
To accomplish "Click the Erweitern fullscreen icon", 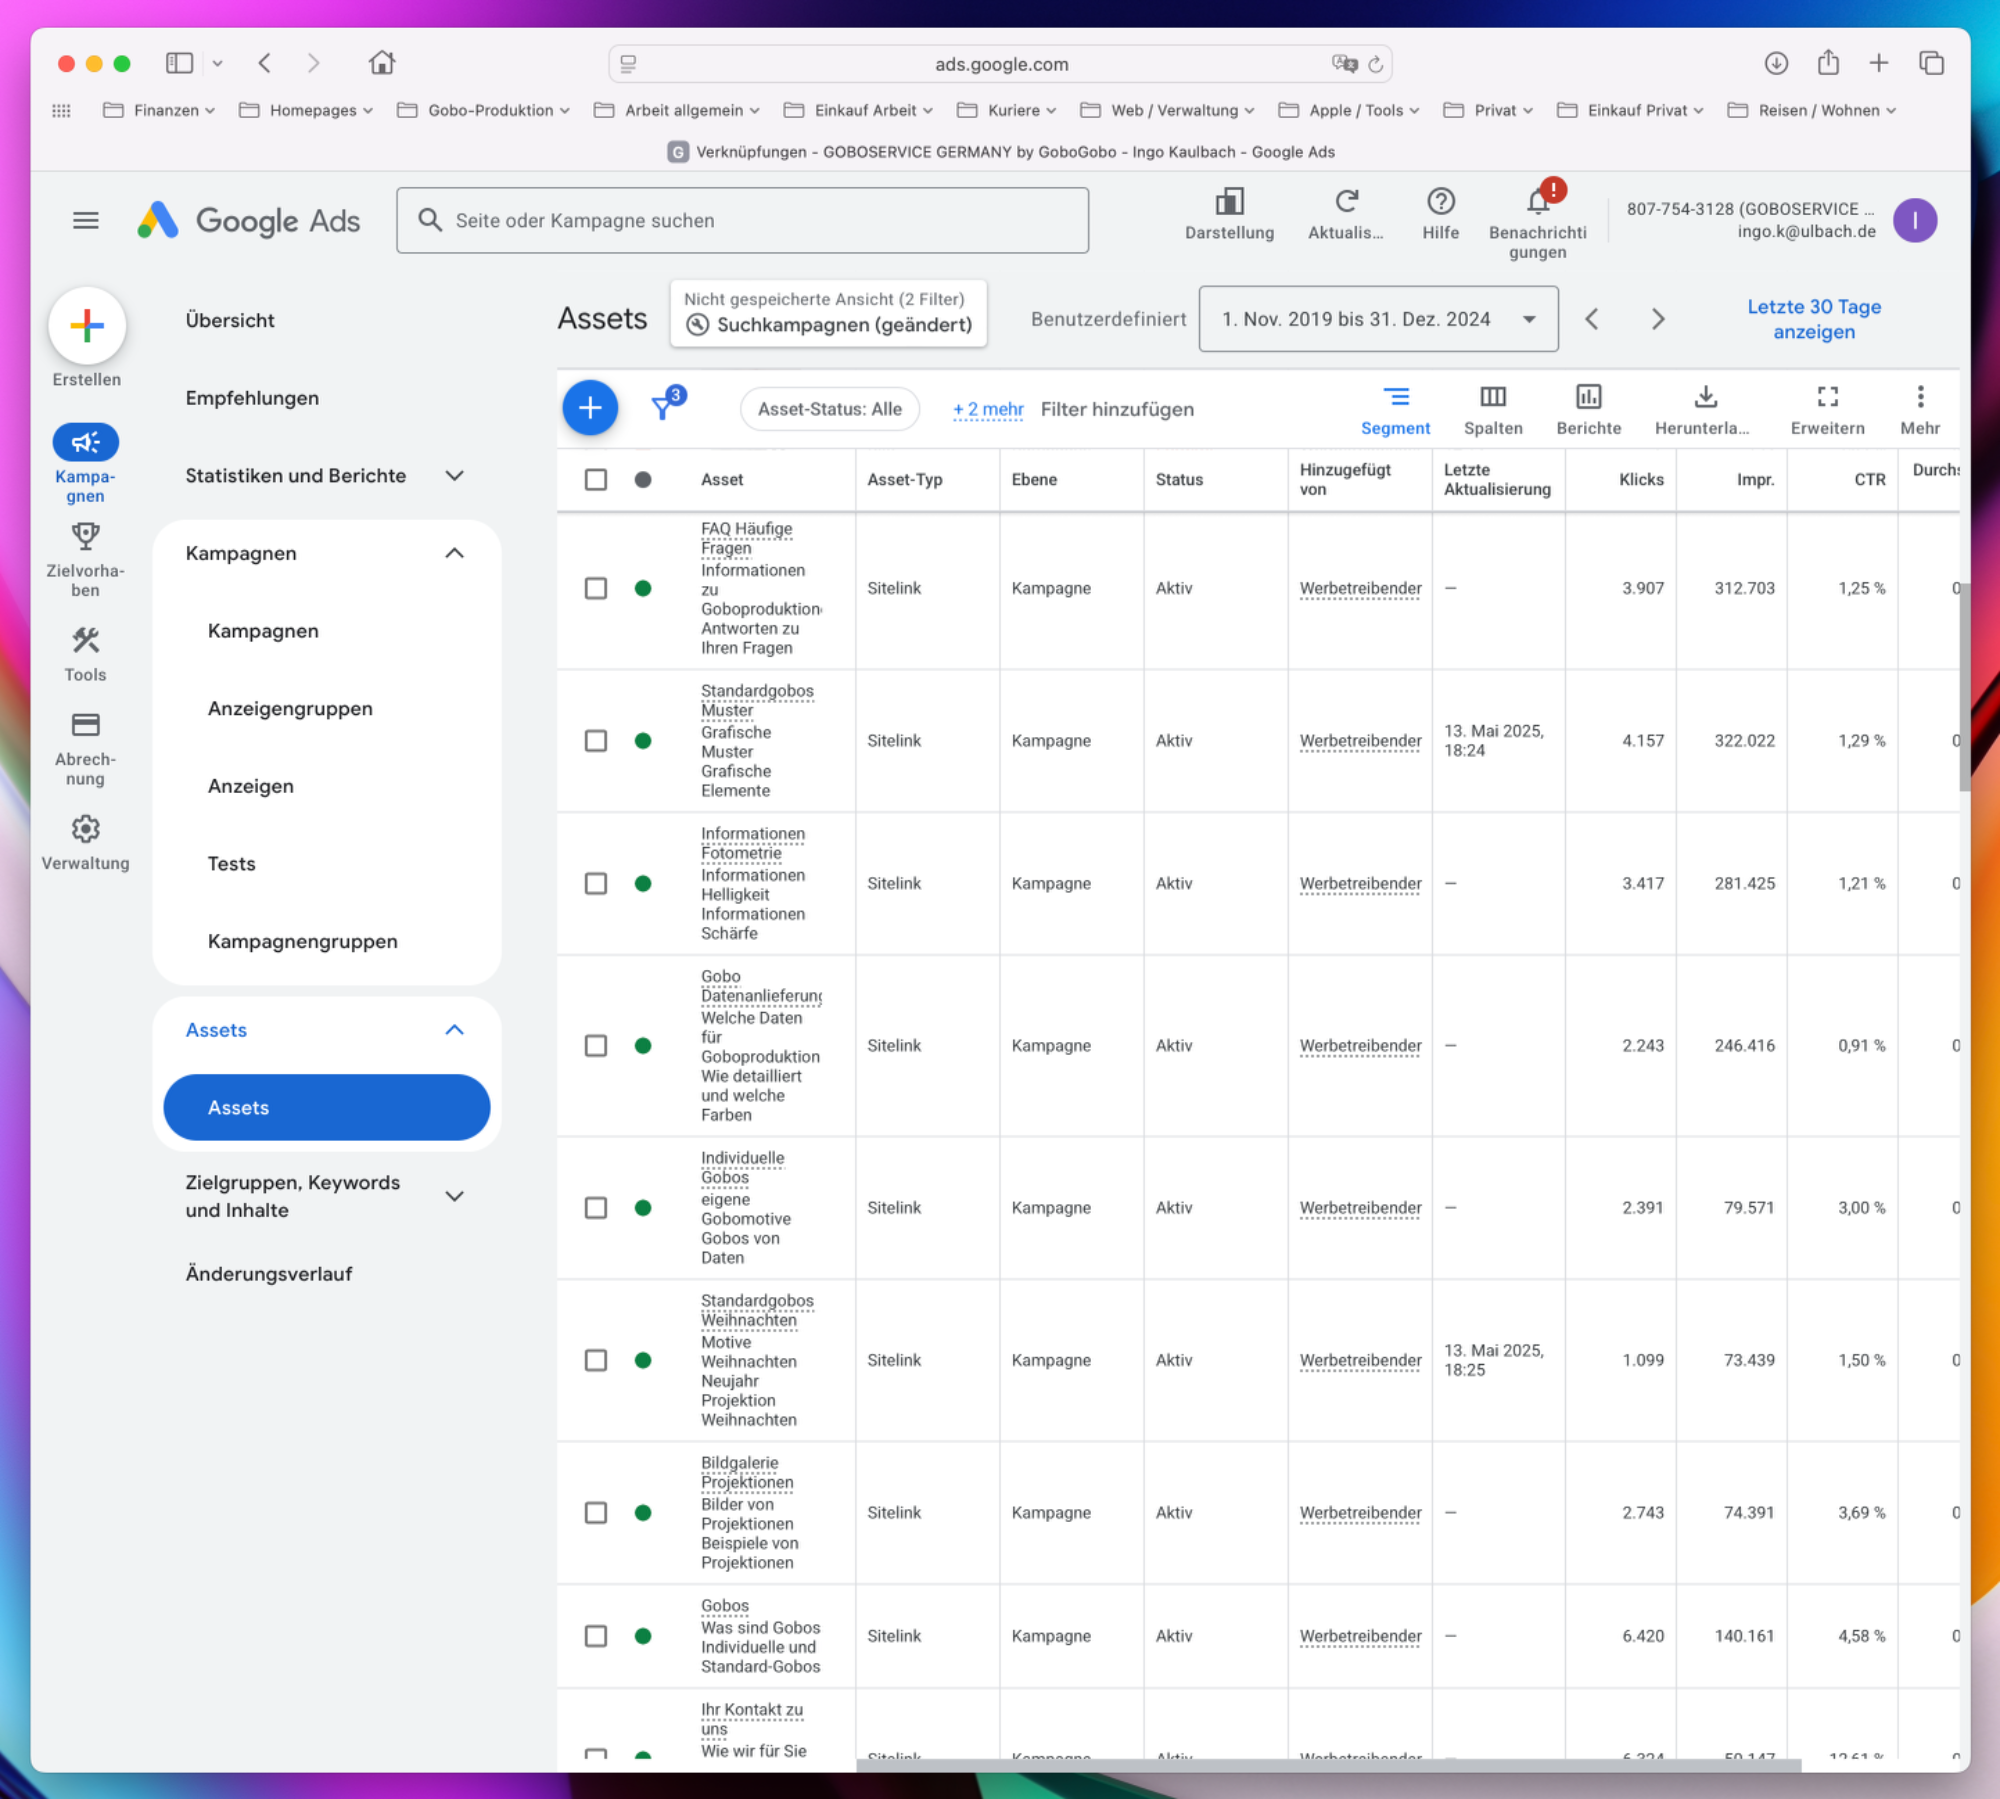I will [1827, 398].
